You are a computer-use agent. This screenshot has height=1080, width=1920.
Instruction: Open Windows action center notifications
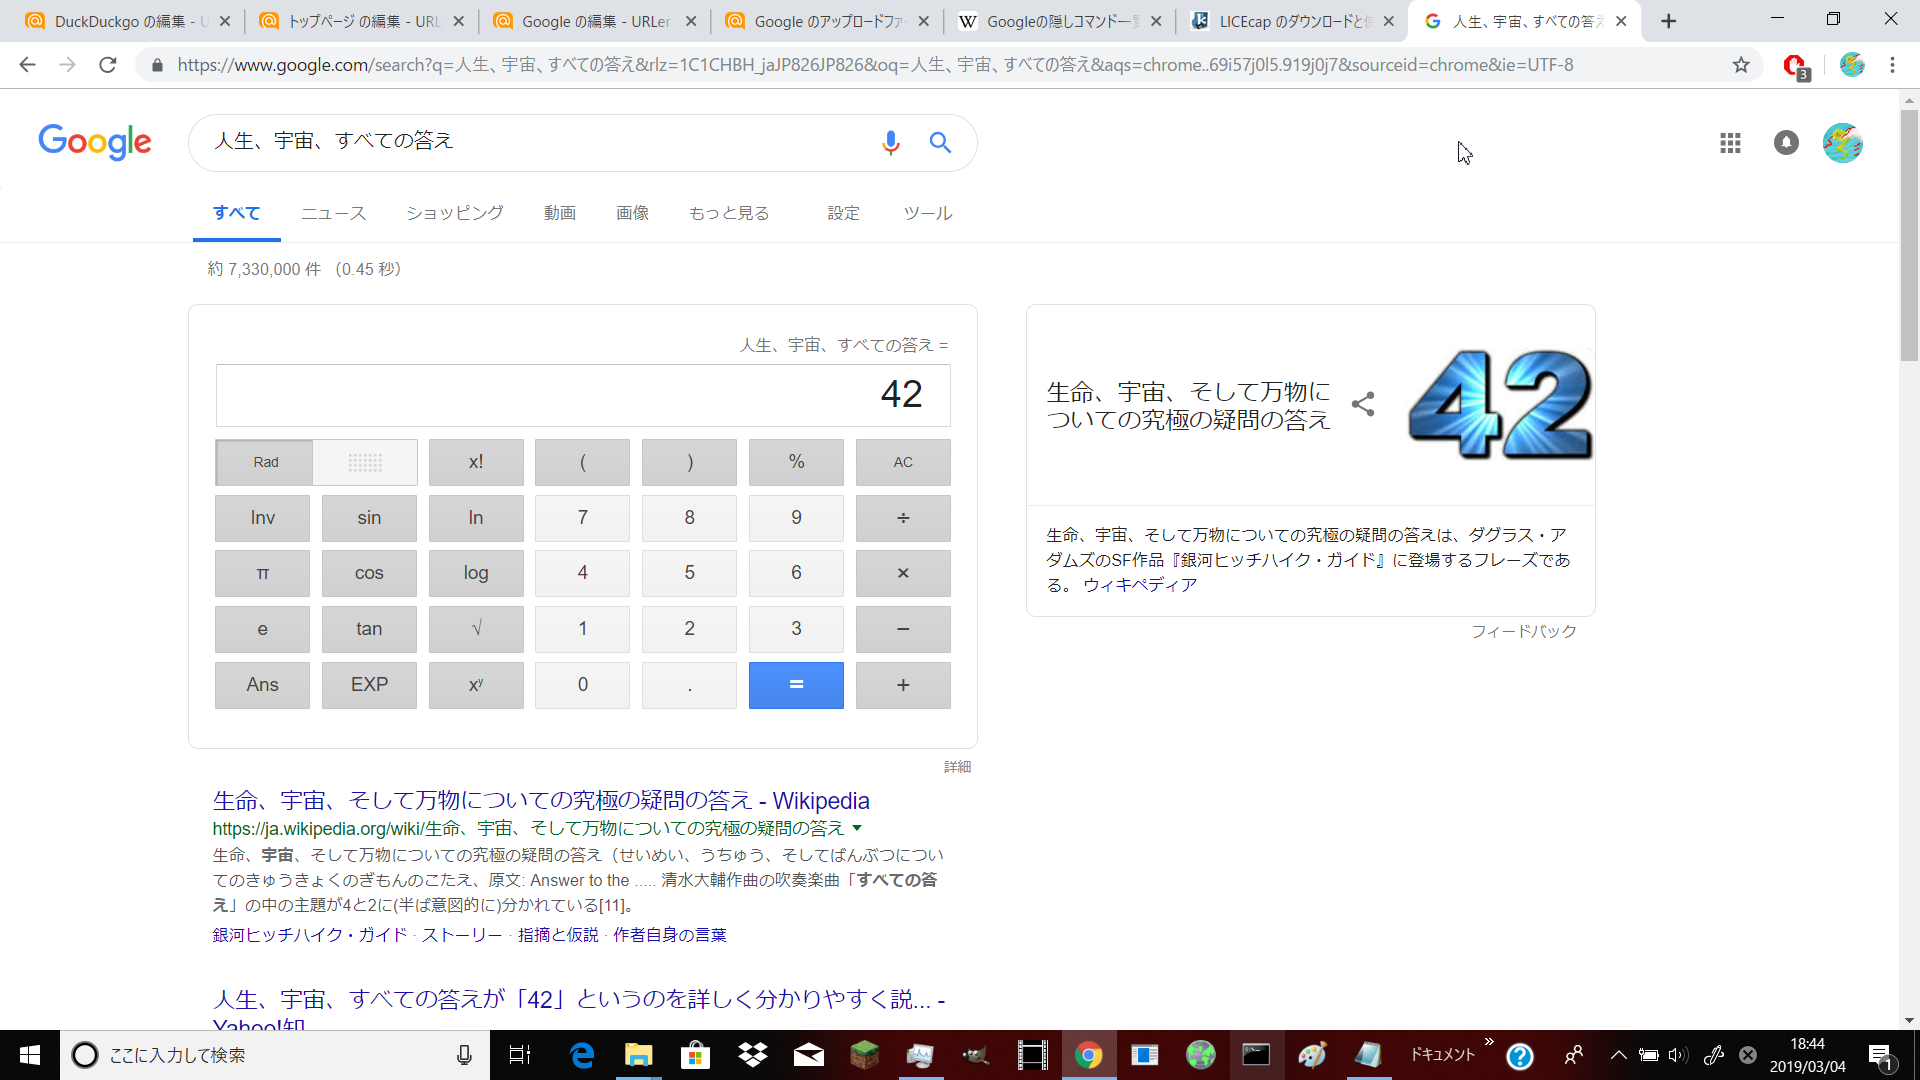(1880, 1056)
